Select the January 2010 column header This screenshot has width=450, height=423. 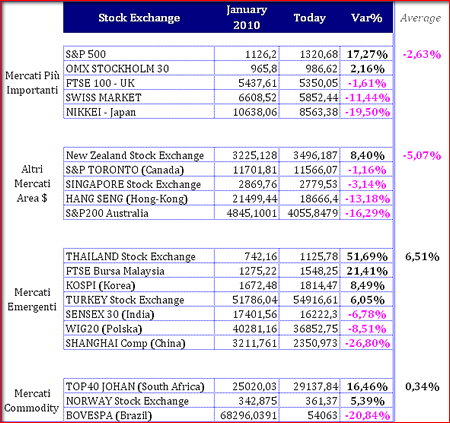(x=247, y=17)
